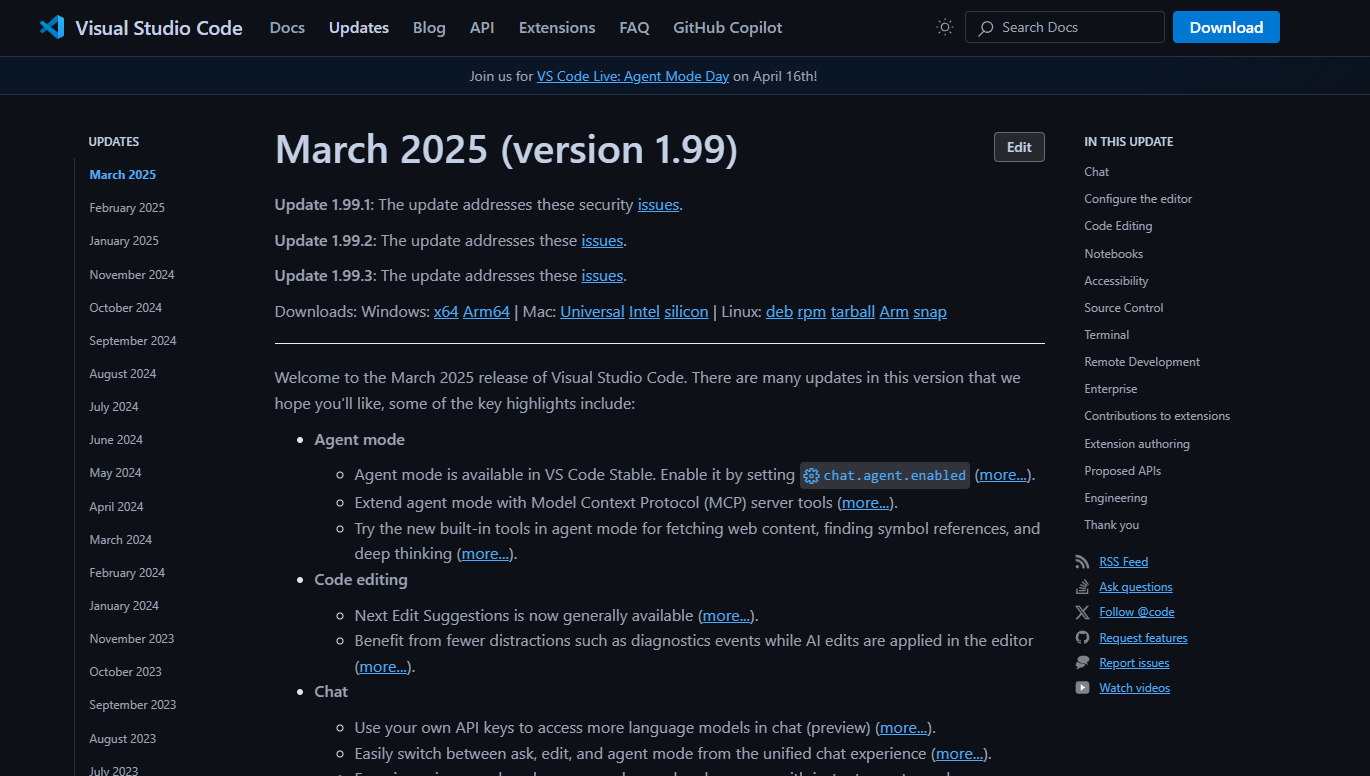Screen dimensions: 1370x776
Task: Select March 2024 in Updates sidebar
Action: tap(121, 540)
